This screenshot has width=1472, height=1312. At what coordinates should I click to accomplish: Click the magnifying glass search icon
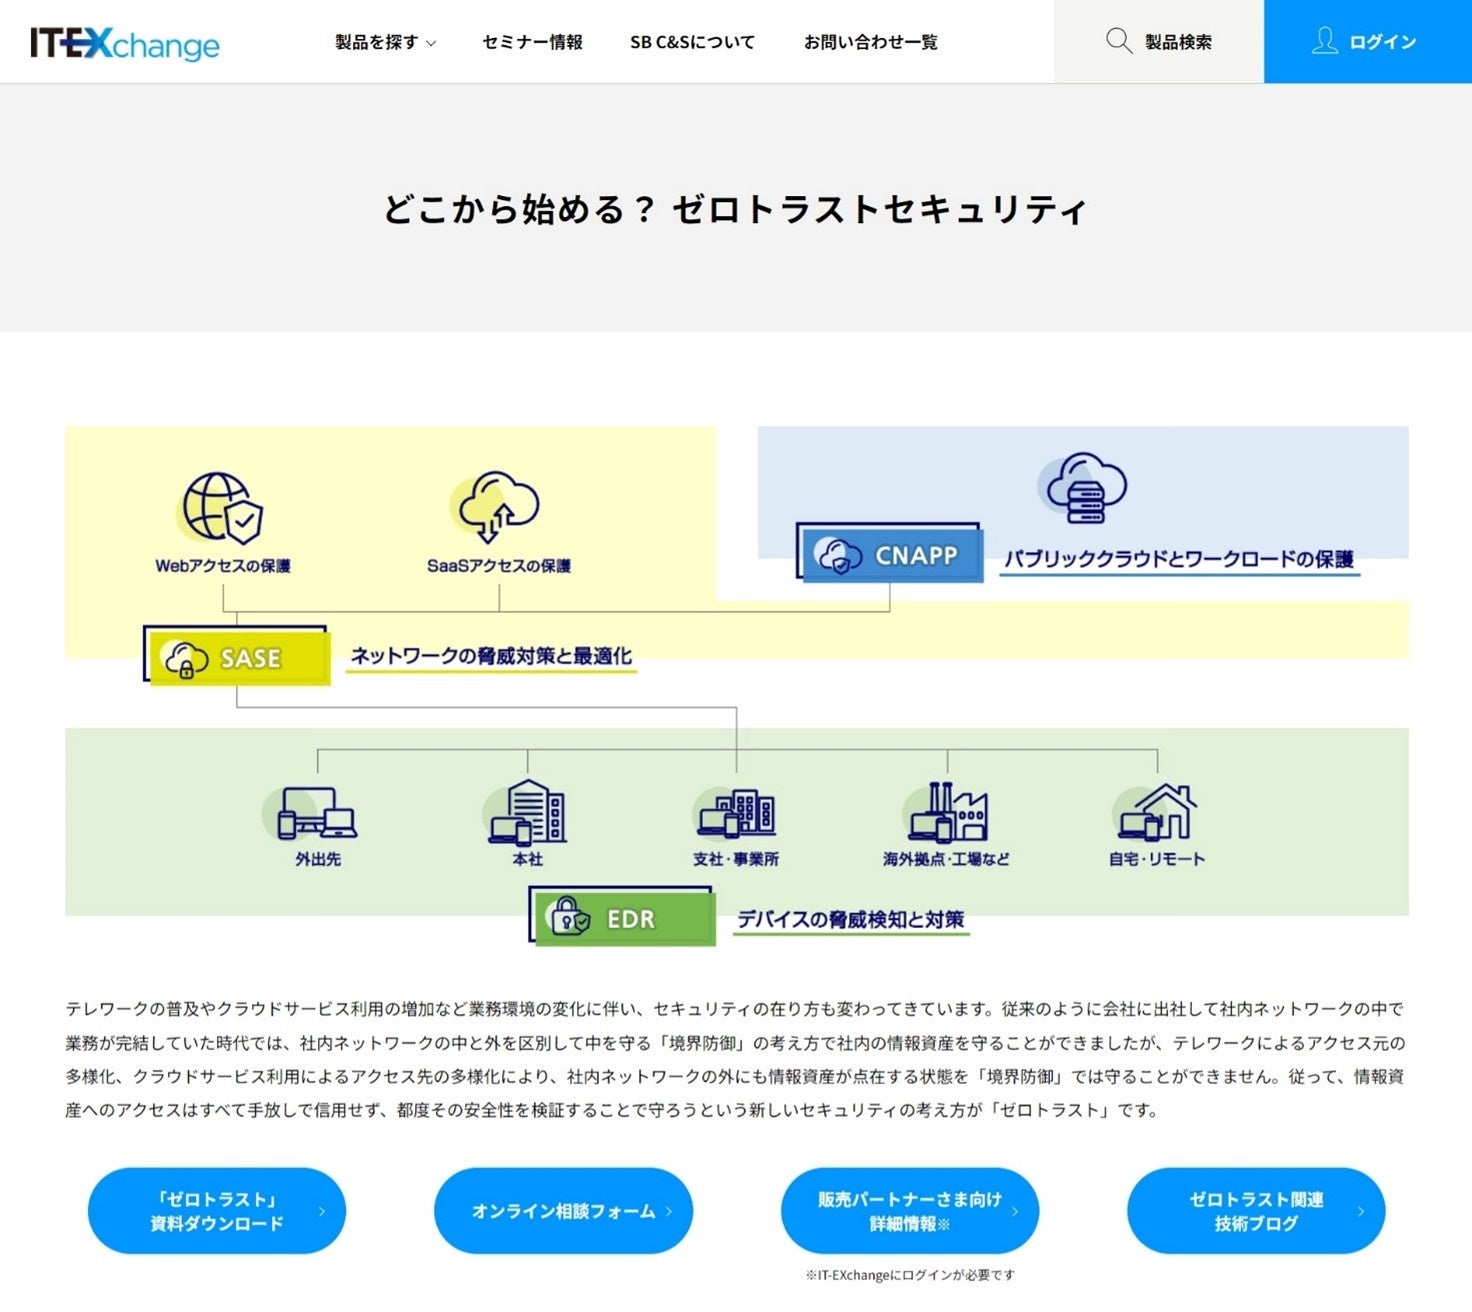point(1119,41)
